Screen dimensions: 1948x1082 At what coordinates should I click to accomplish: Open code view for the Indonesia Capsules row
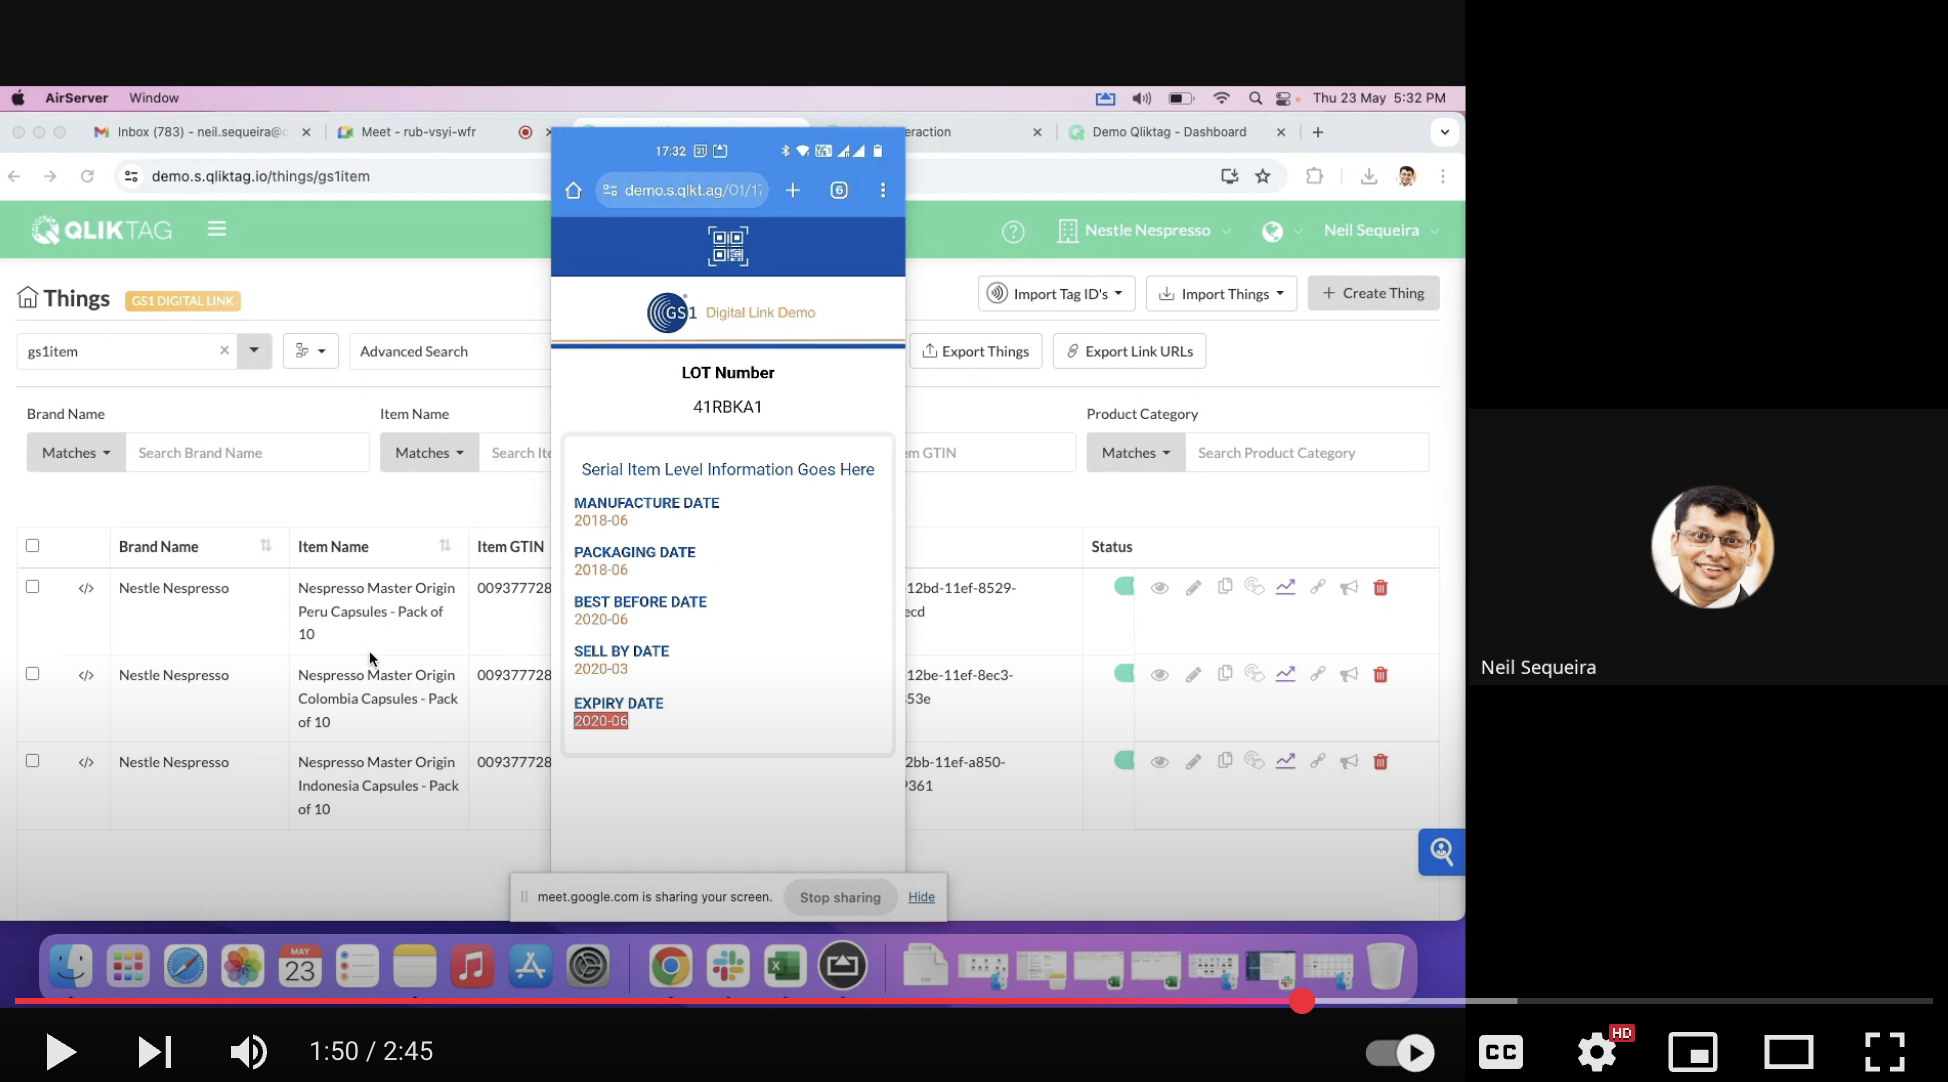[86, 762]
